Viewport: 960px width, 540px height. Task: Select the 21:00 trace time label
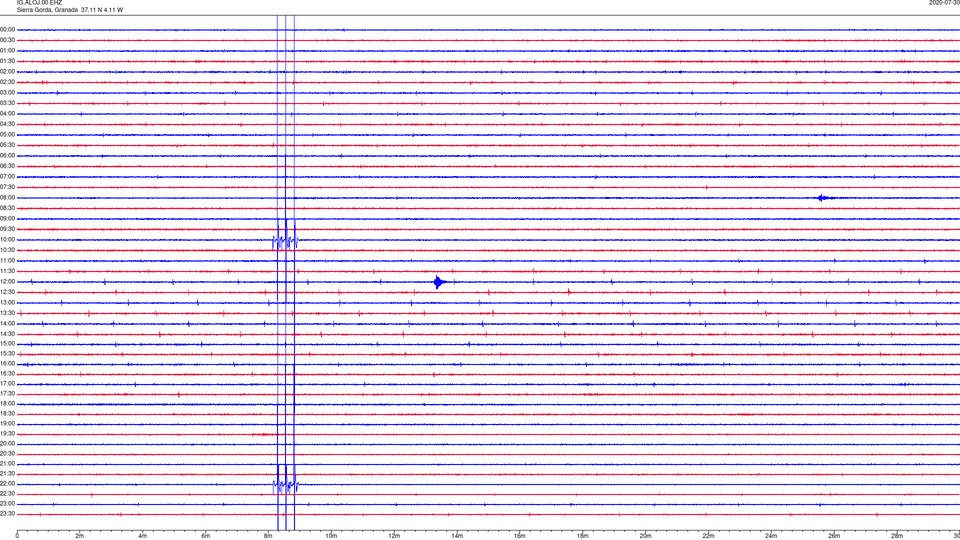tap(7, 464)
